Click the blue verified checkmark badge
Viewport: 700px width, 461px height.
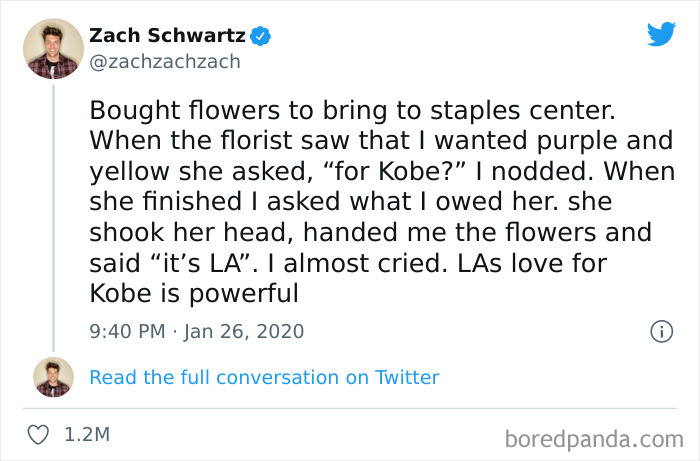point(261,36)
